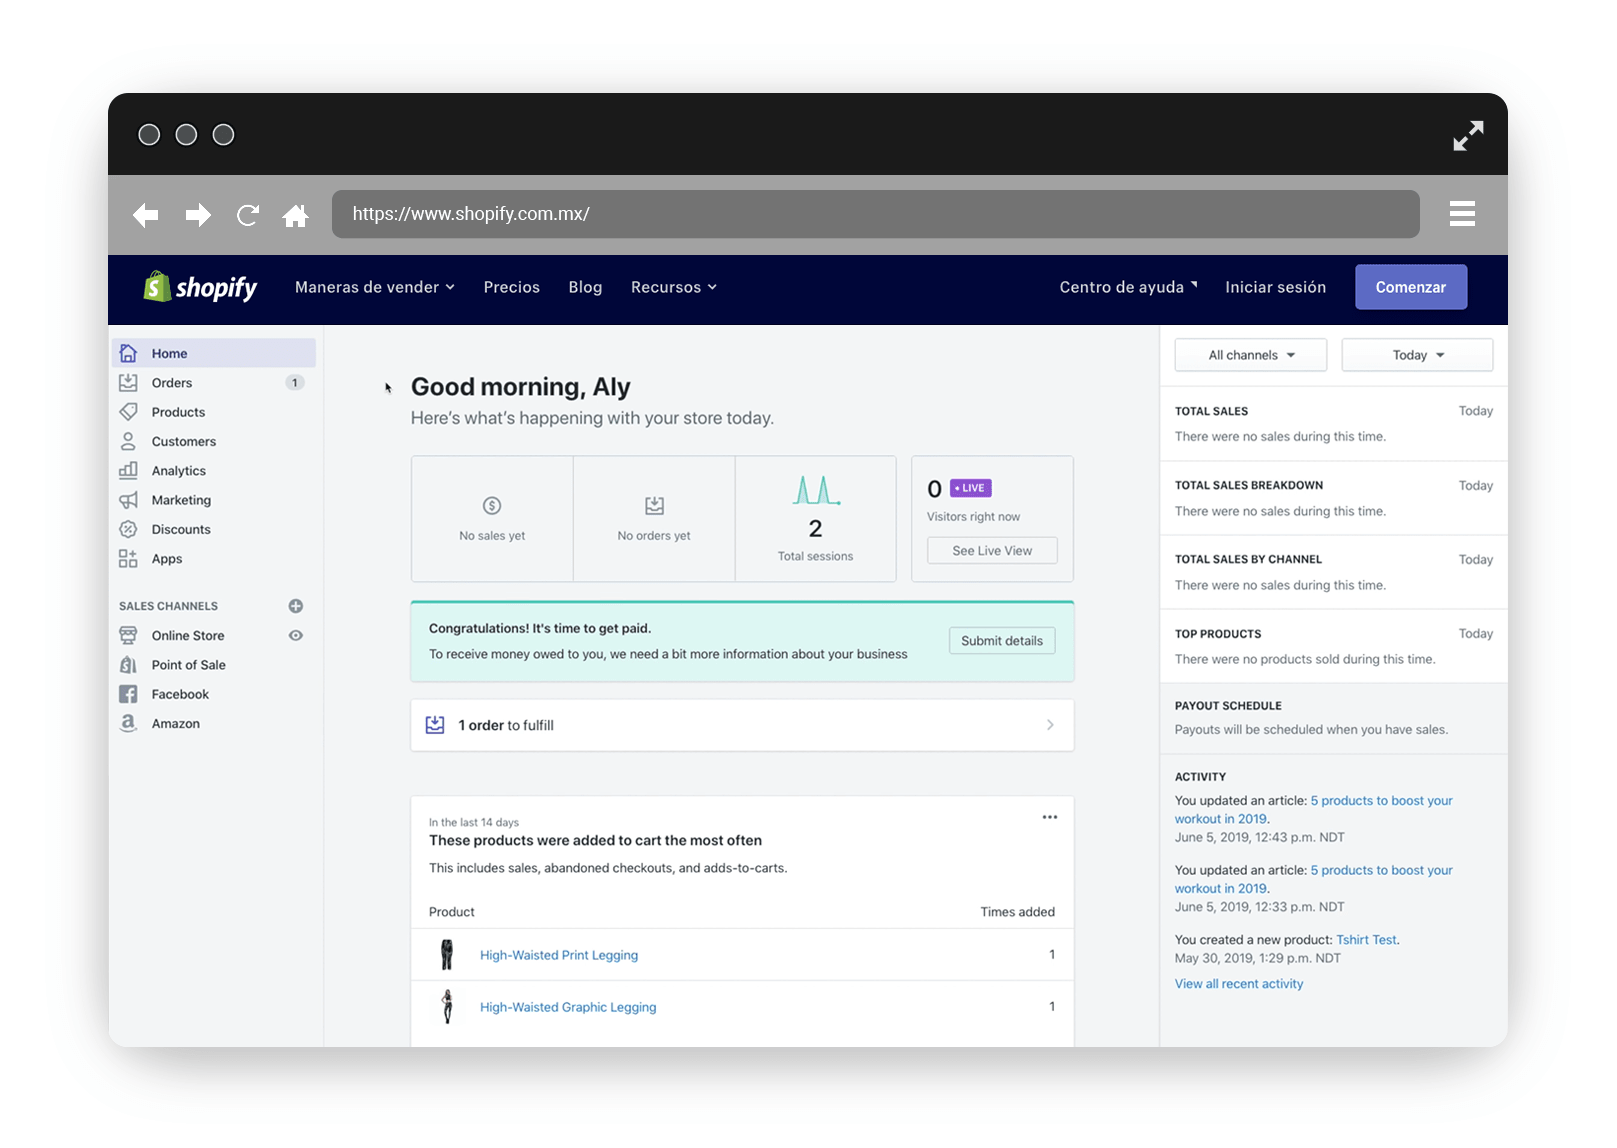Select Discounts label in the sidebar
1617x1148 pixels.
tap(181, 529)
